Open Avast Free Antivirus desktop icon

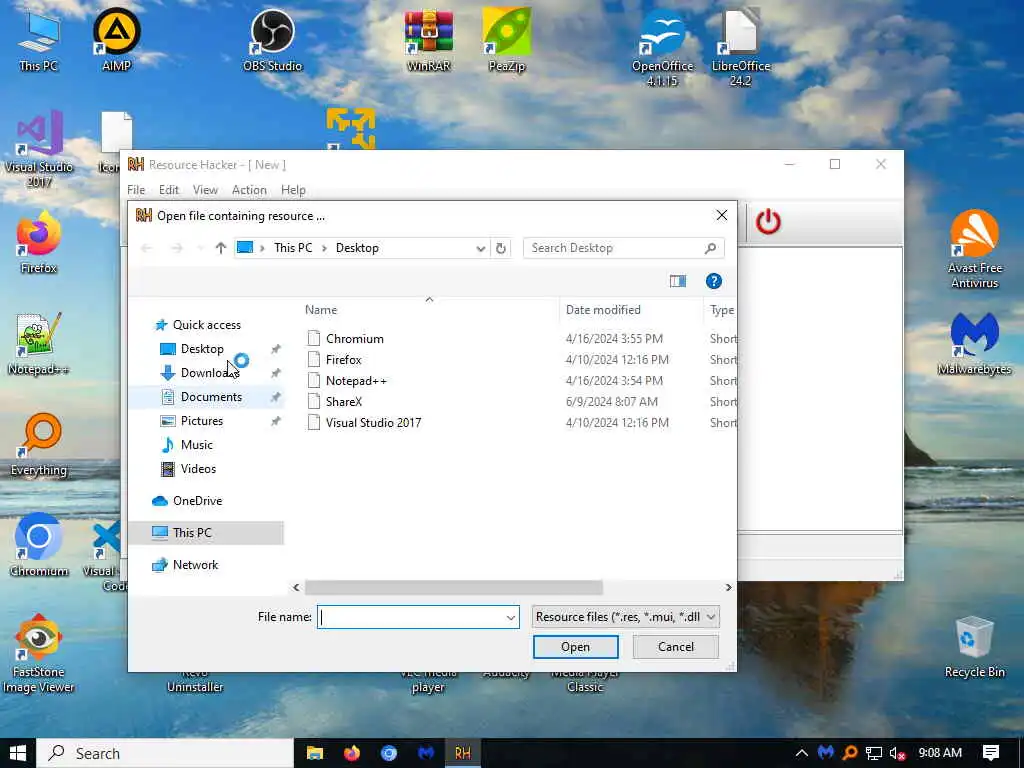click(x=974, y=248)
